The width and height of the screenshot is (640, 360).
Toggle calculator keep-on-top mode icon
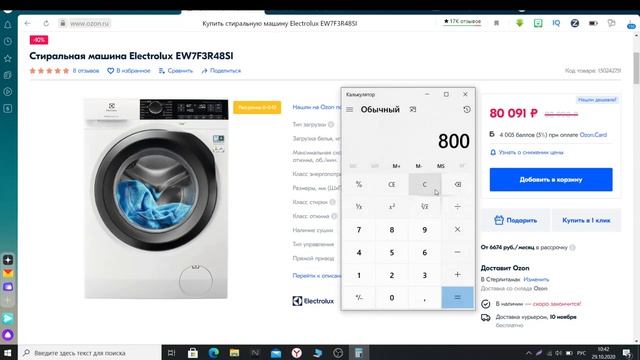tap(413, 109)
